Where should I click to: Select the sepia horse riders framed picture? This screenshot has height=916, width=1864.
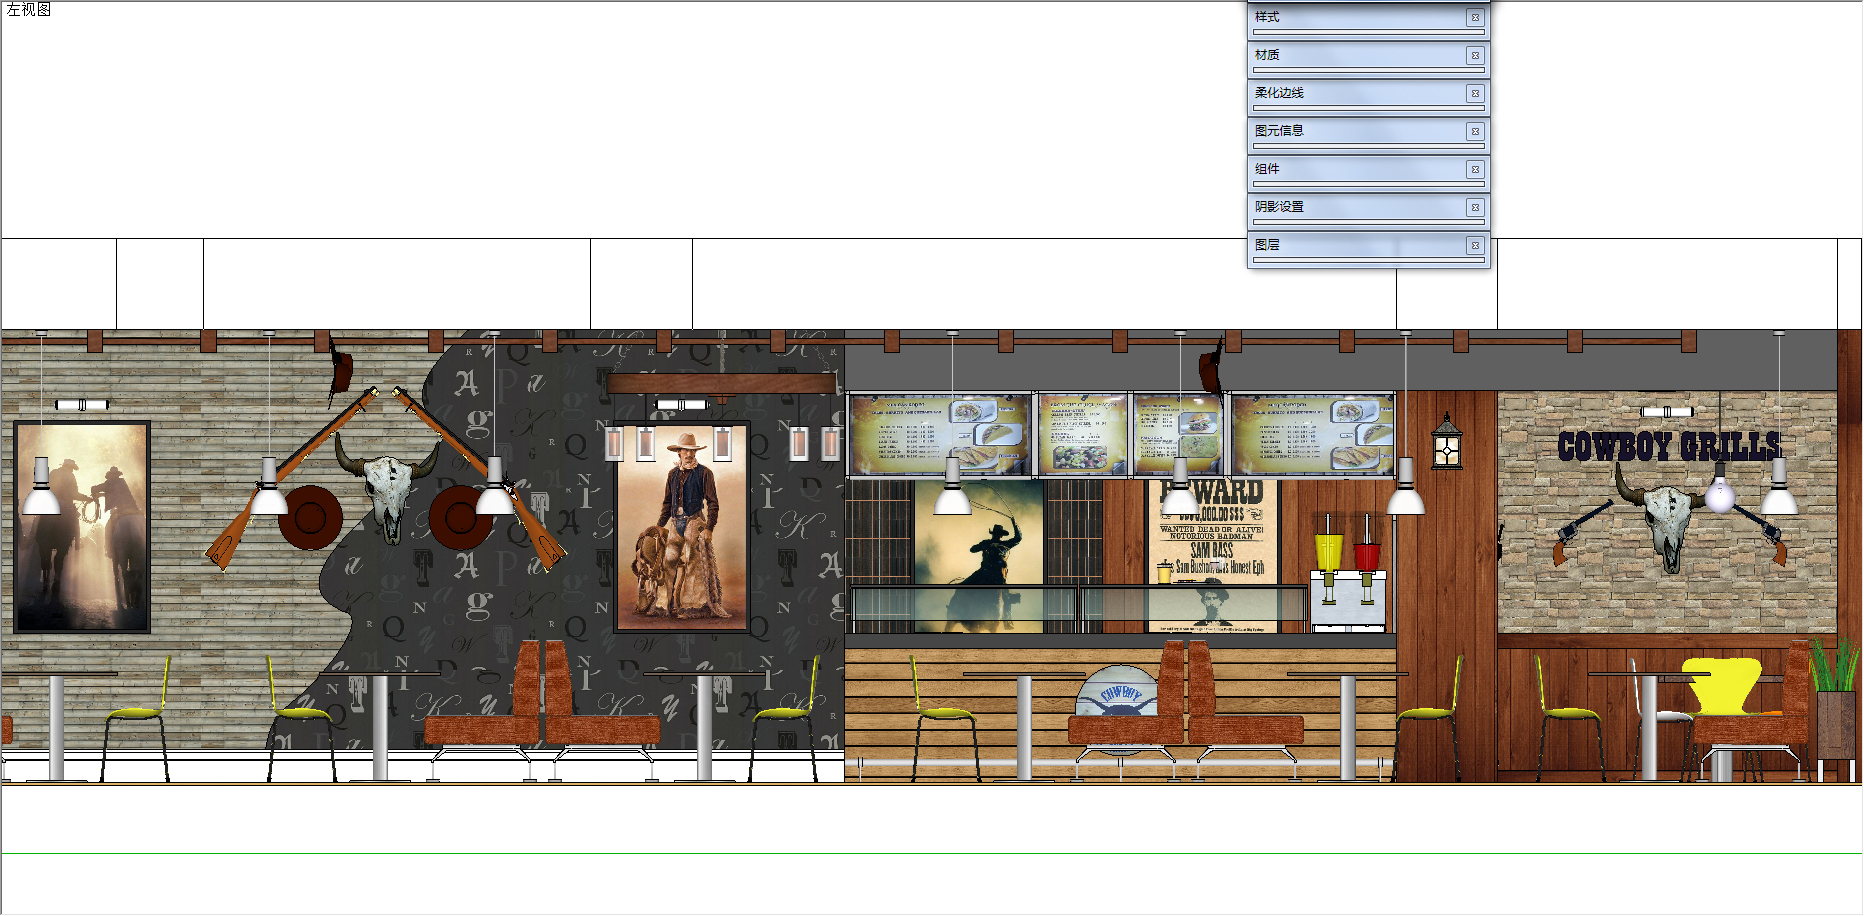(x=82, y=527)
